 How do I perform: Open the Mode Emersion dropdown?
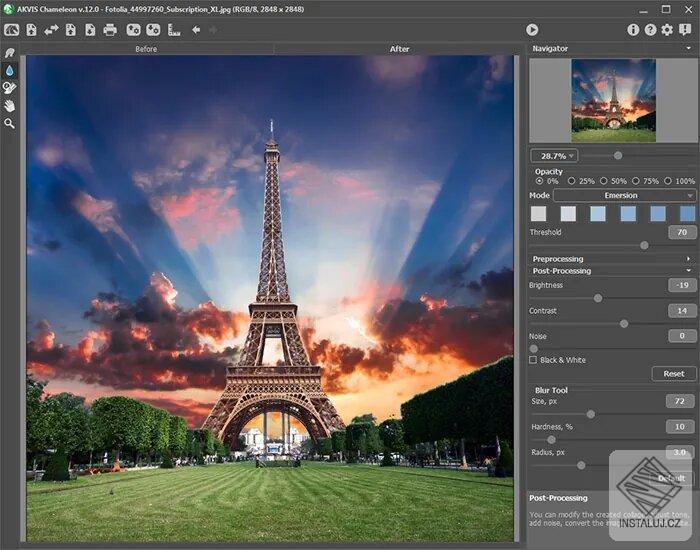tap(624, 196)
